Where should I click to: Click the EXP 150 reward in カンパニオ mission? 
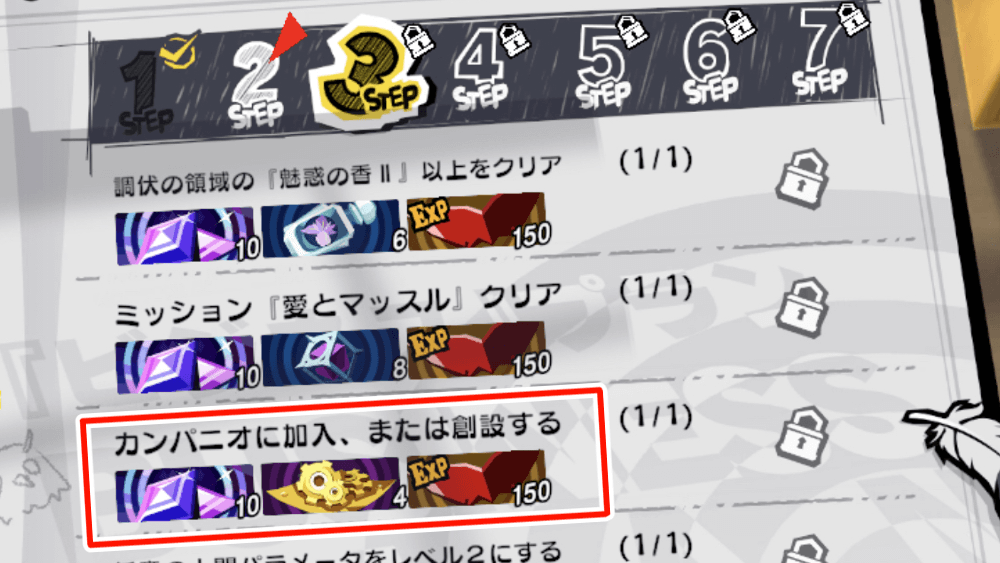pyautogui.click(x=478, y=478)
